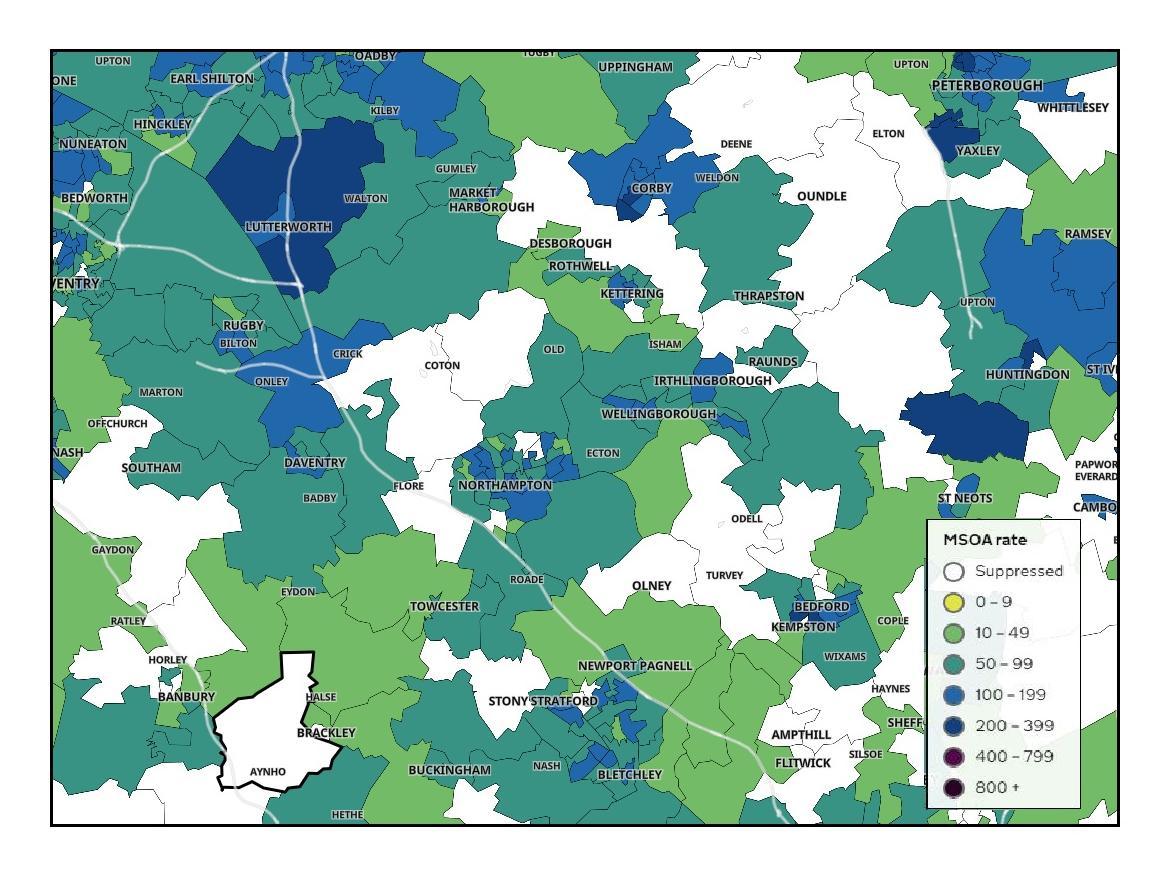This screenshot has width=1168, height=876.
Task: Click the Elton village label
Action: click(888, 133)
